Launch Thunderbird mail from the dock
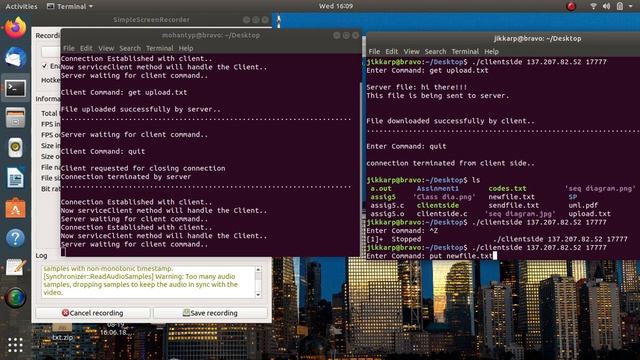The width and height of the screenshot is (640, 360). coord(15,58)
